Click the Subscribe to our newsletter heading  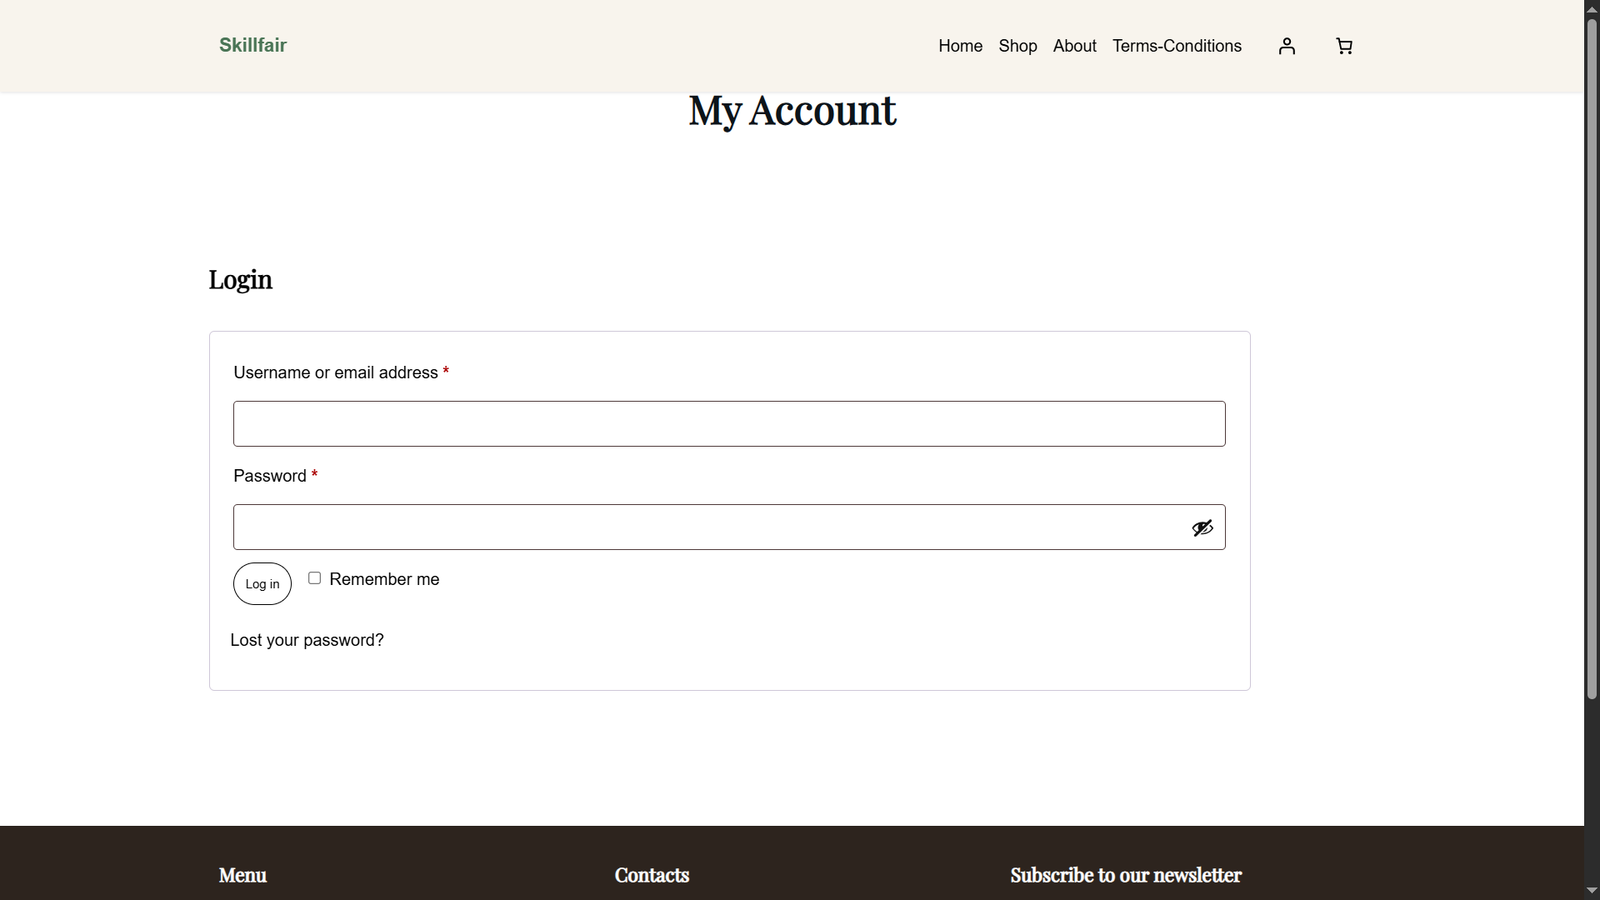1125,875
